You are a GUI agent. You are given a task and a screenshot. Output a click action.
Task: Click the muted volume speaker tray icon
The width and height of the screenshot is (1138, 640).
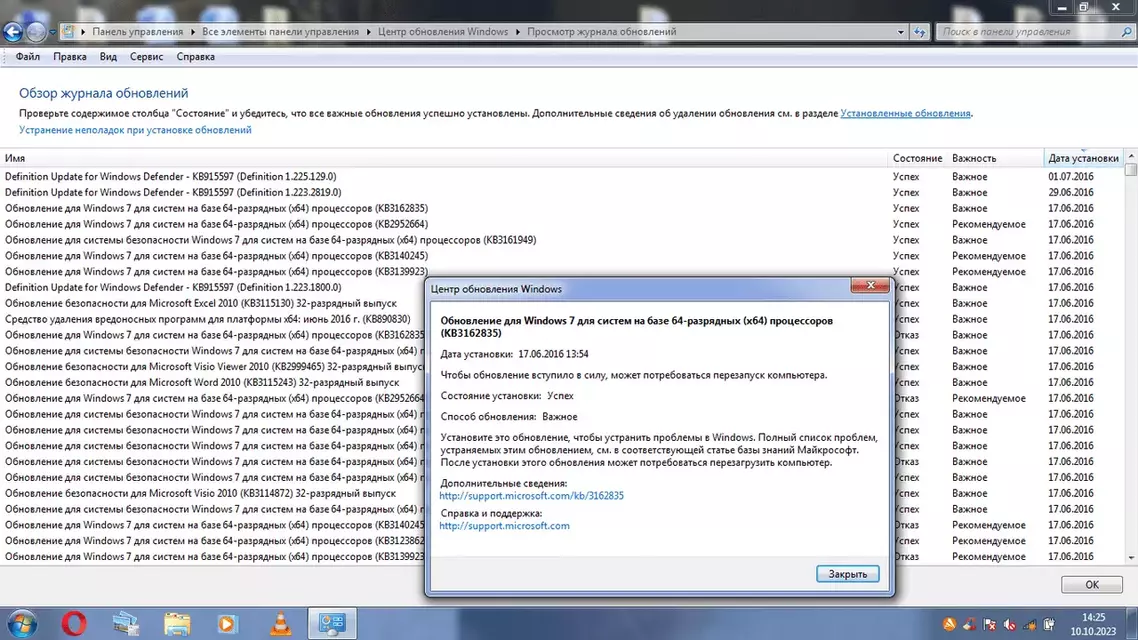pos(1010,624)
